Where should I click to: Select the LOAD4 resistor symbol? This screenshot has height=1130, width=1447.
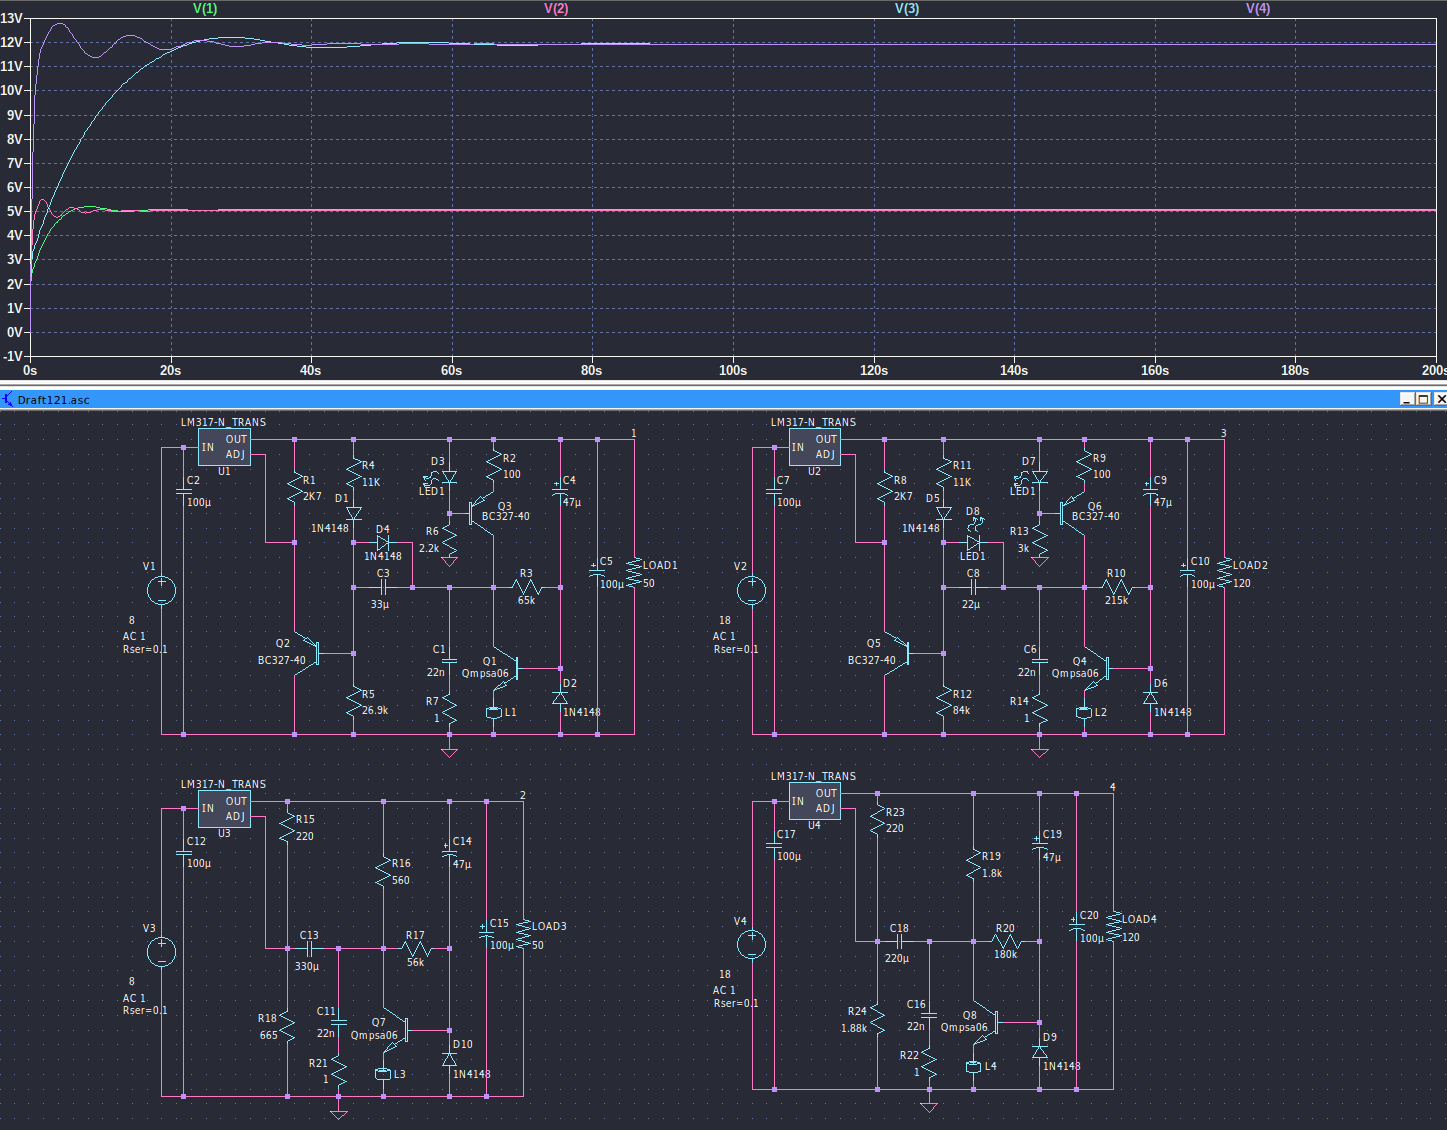pyautogui.click(x=1114, y=928)
